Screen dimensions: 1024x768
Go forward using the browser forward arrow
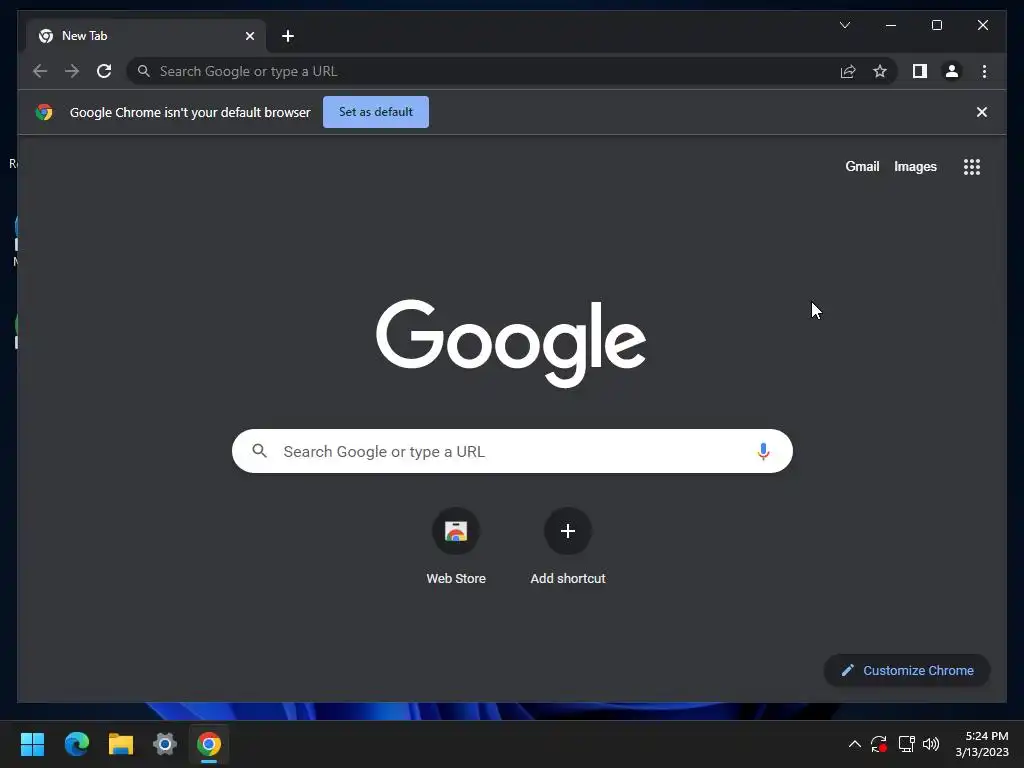tap(72, 71)
